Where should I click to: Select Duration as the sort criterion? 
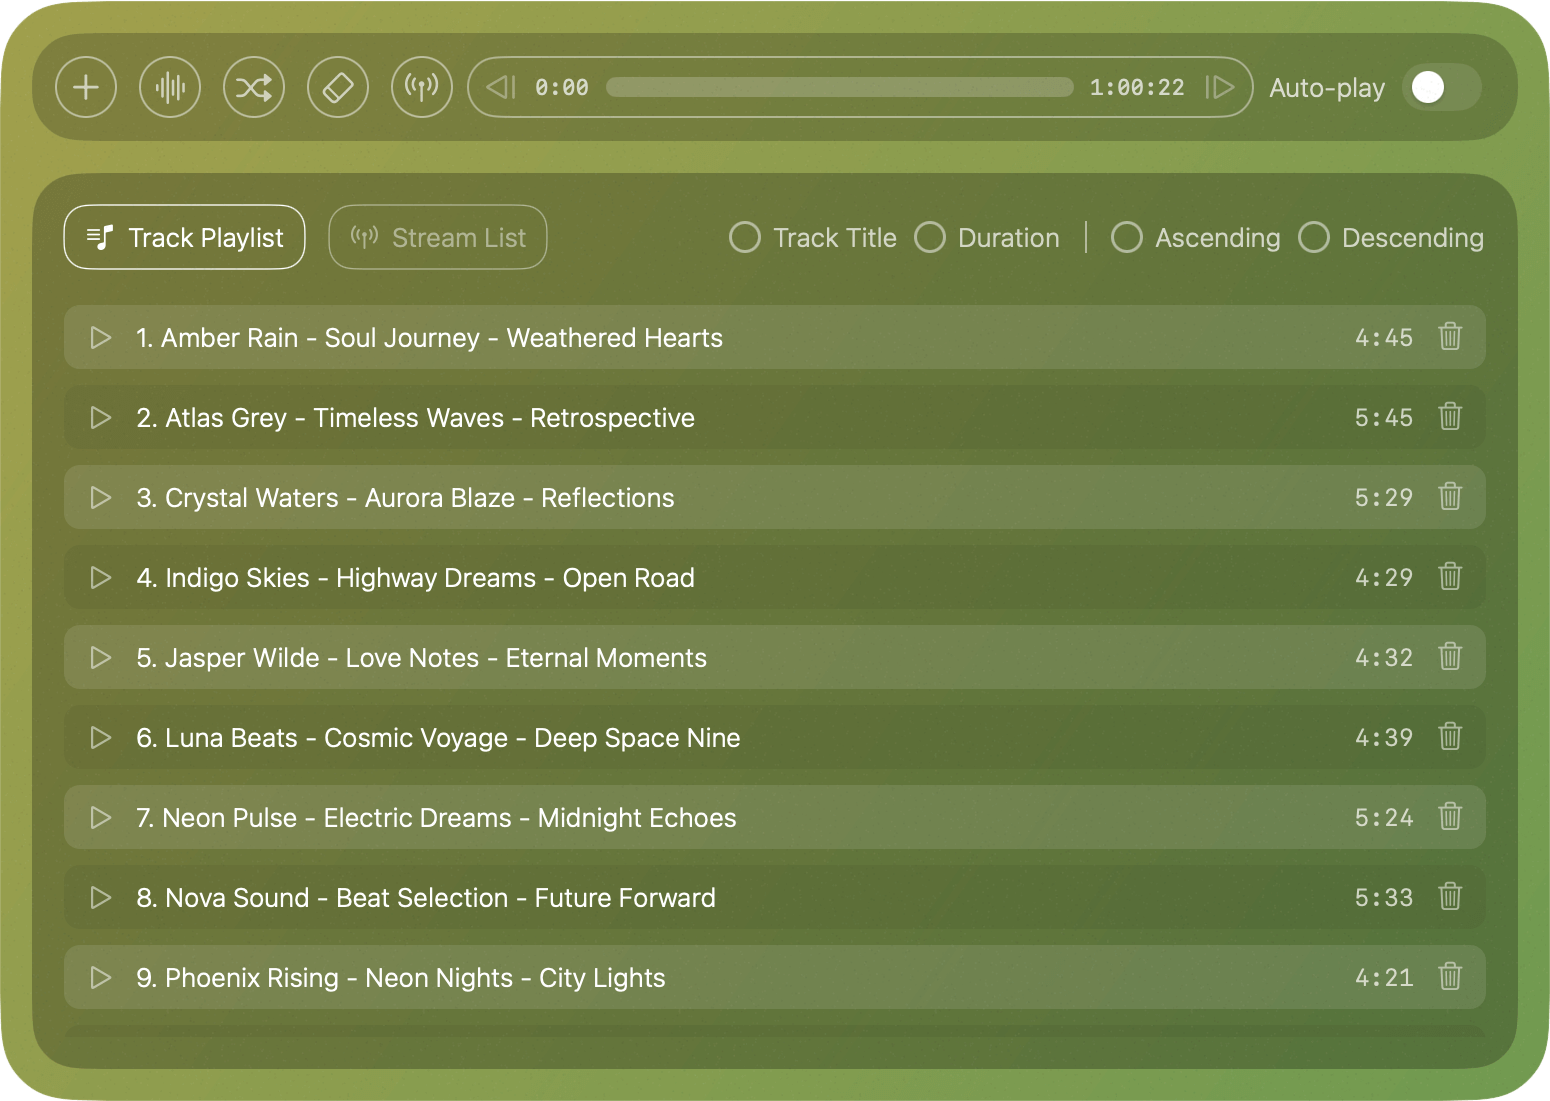pyautogui.click(x=930, y=237)
